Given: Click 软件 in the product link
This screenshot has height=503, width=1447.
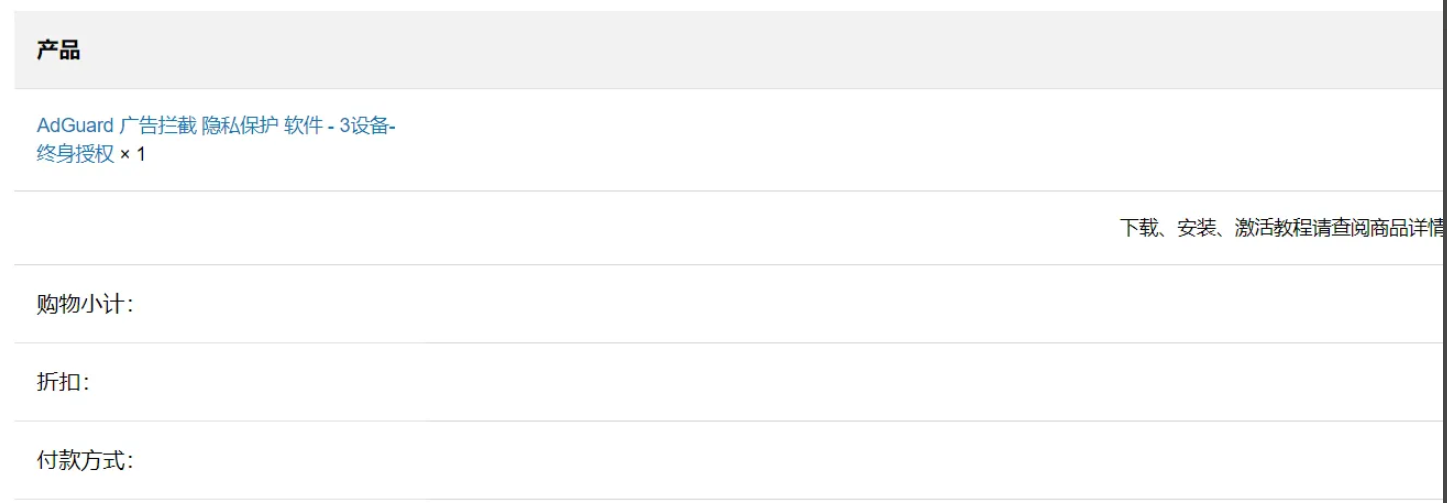Looking at the screenshot, I should 302,126.
